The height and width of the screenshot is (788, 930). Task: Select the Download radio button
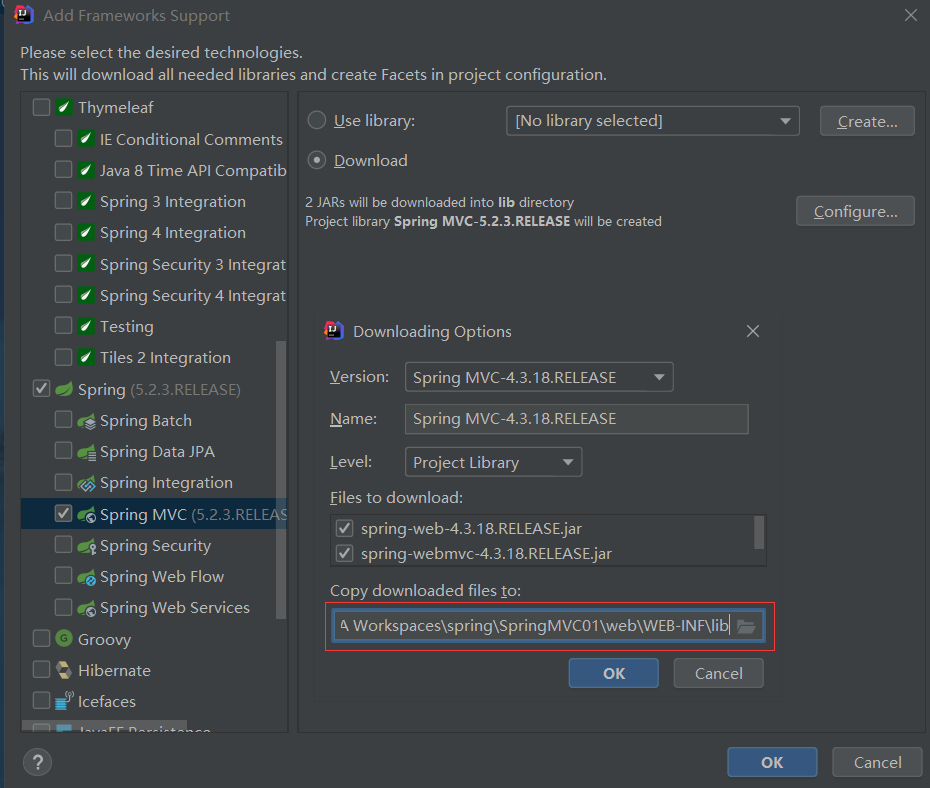[317, 160]
